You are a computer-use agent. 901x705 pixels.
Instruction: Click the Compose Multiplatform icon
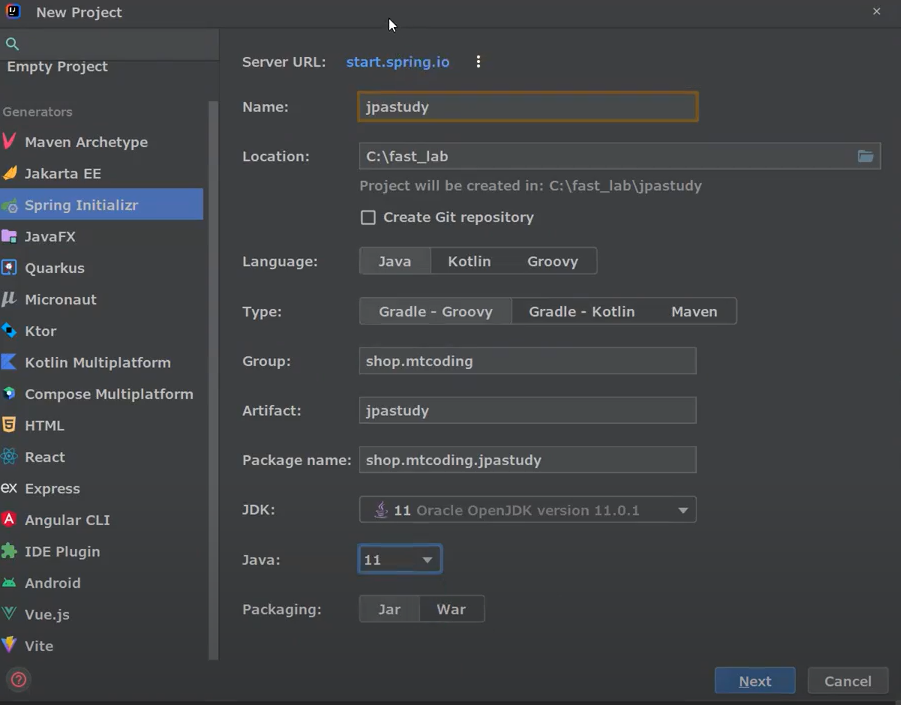(x=9, y=394)
